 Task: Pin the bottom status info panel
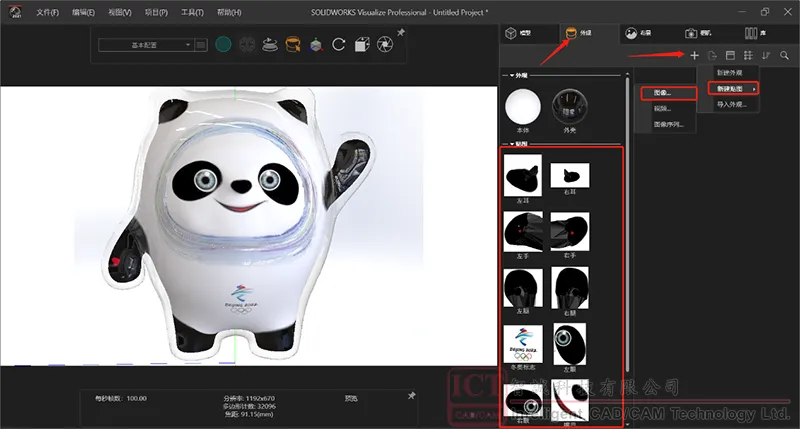411,396
